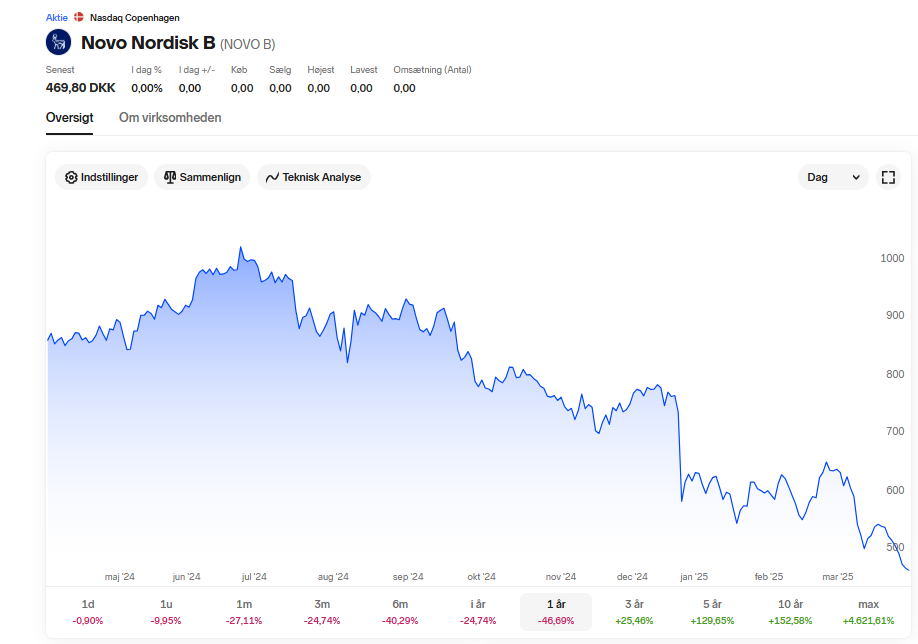Click the mar '25 x-axis label
The image size is (918, 644).
pos(838,577)
